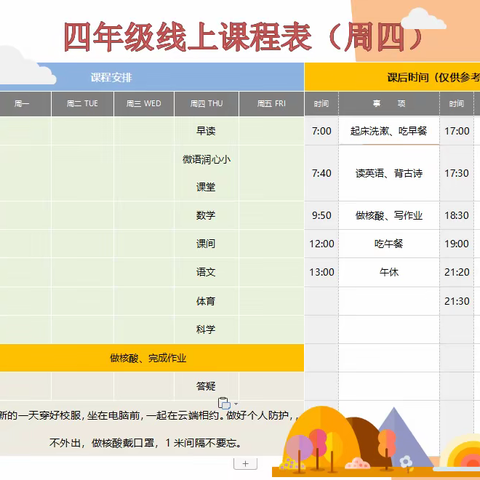Click the 21:30 time cell
The image size is (480, 480).
[457, 301]
